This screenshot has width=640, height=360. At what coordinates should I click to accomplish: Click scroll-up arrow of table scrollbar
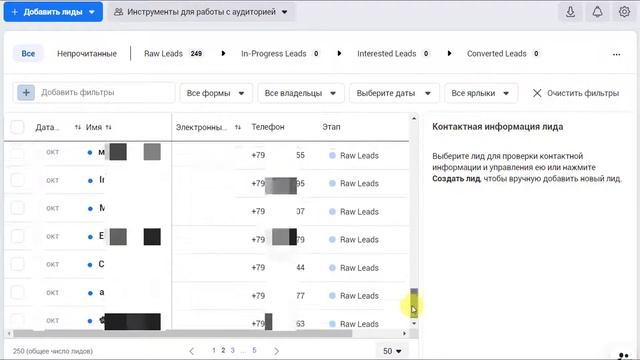click(414, 118)
